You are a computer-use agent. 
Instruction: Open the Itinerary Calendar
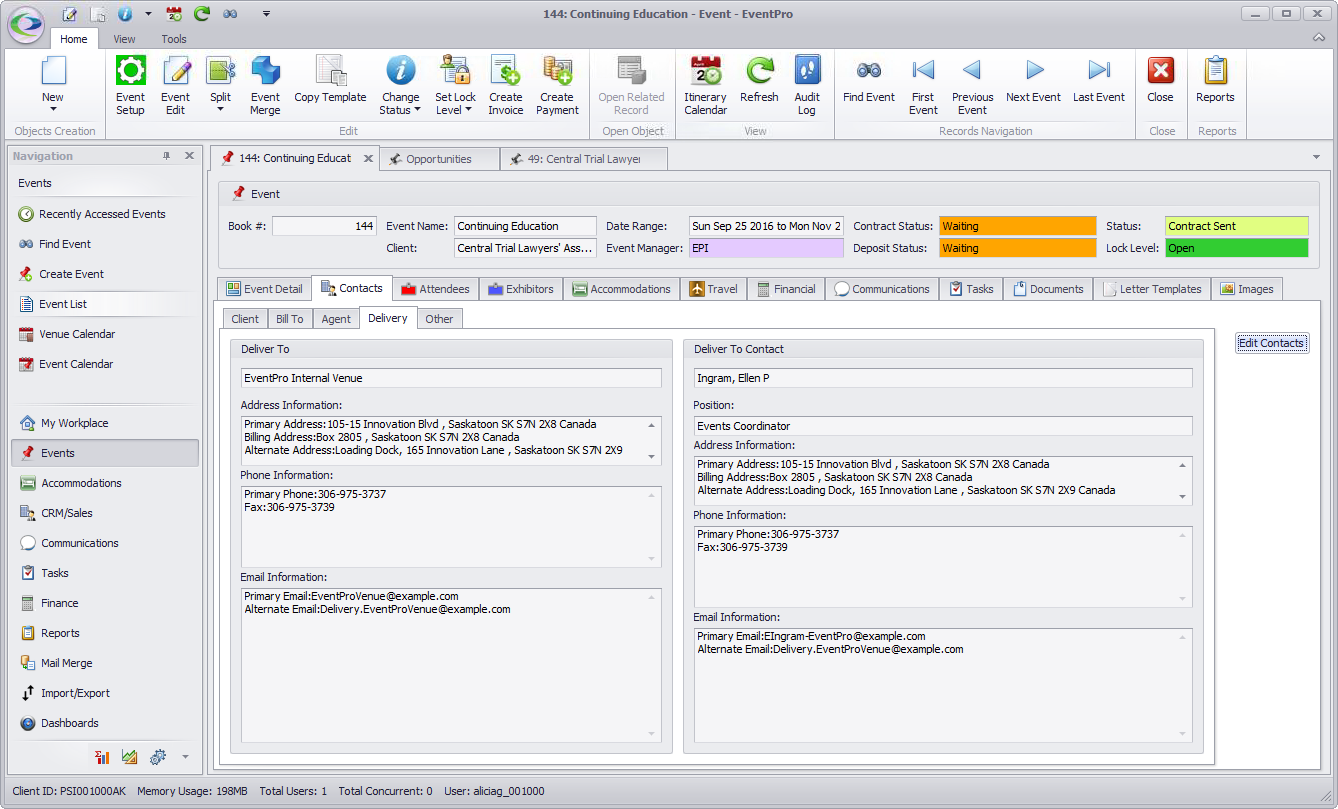point(705,85)
